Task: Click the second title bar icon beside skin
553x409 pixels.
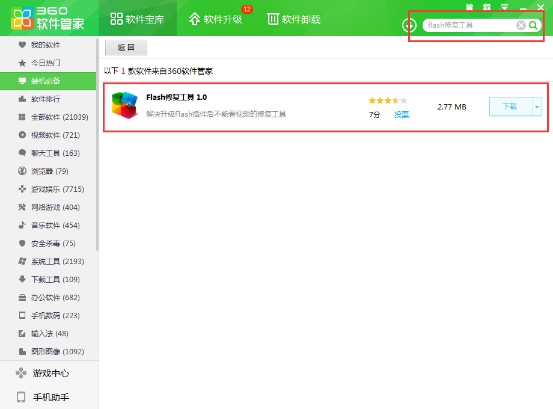Action: click(x=487, y=7)
